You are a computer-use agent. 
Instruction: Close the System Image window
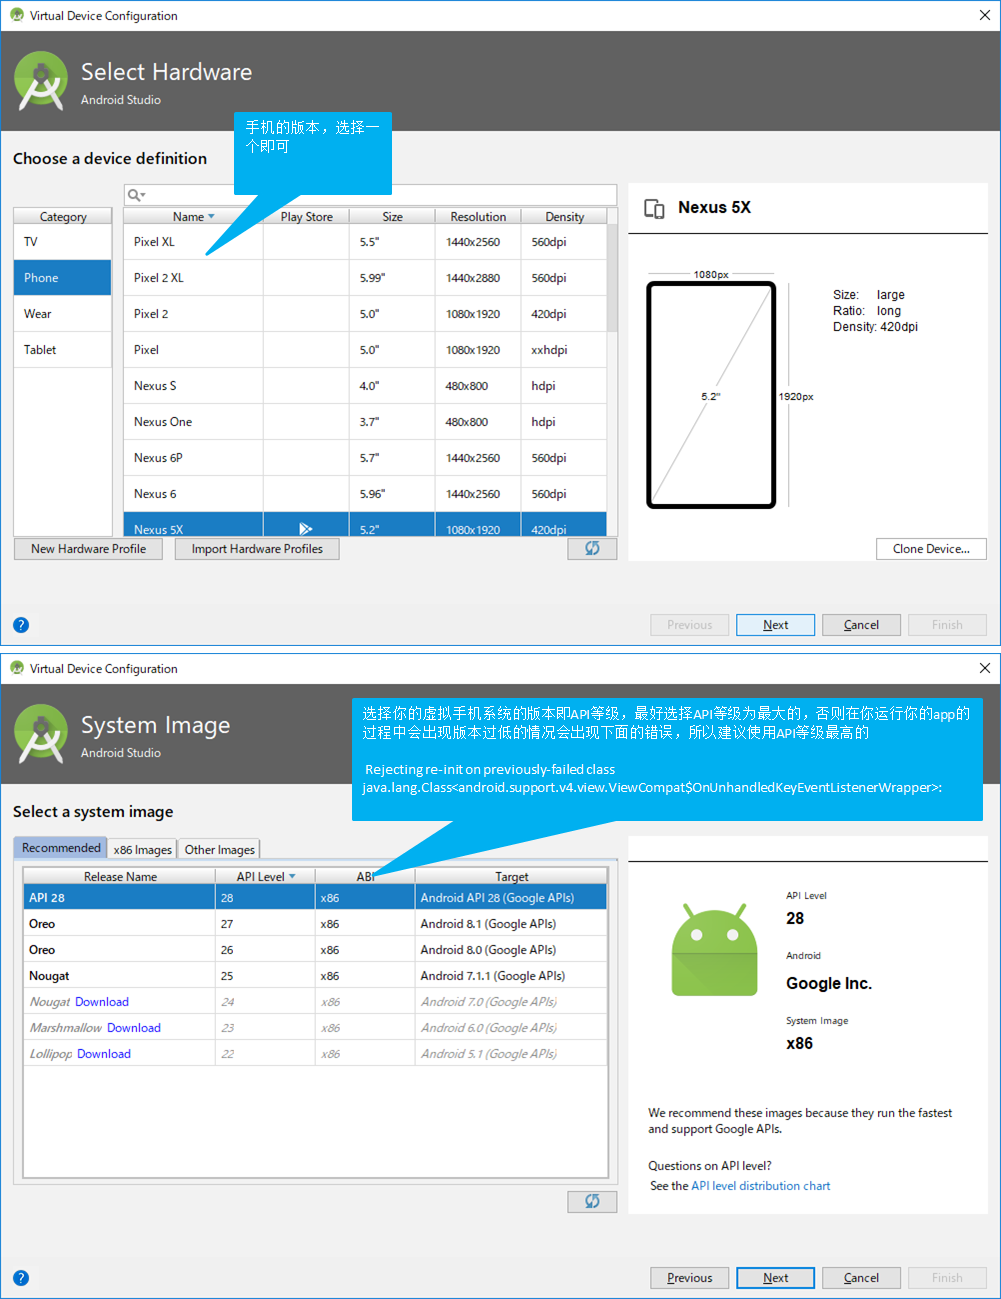[984, 668]
